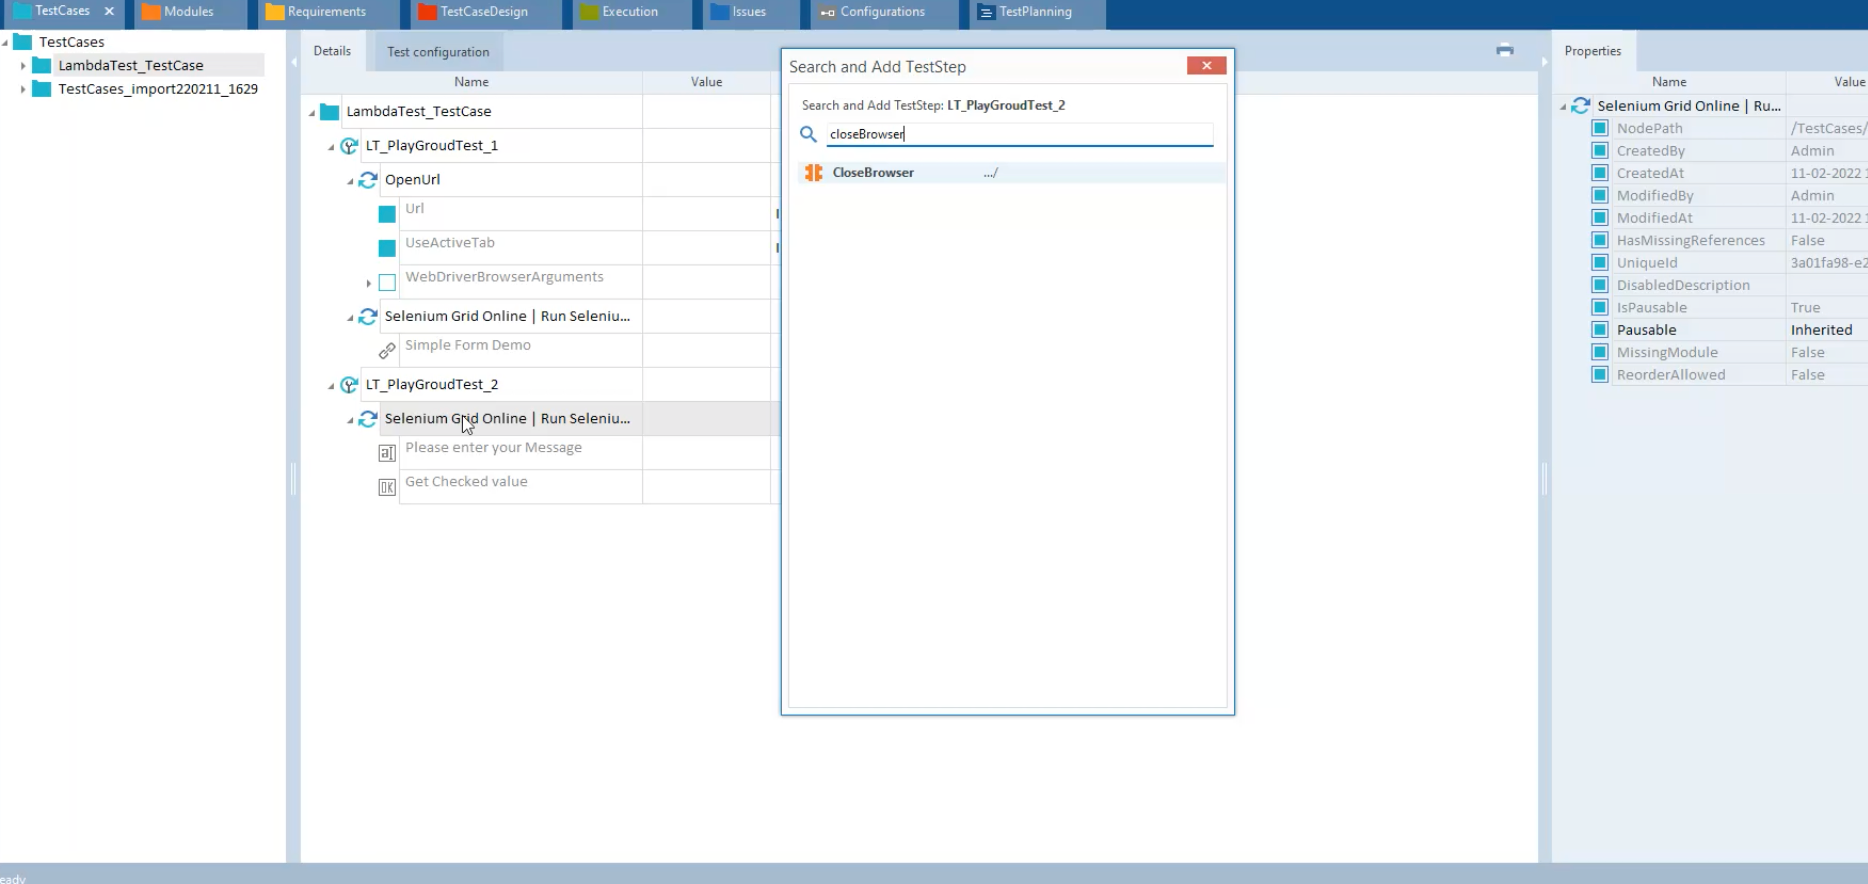The width and height of the screenshot is (1868, 884).
Task: Close the Search and Add TestStep dialog
Action: (x=1206, y=66)
